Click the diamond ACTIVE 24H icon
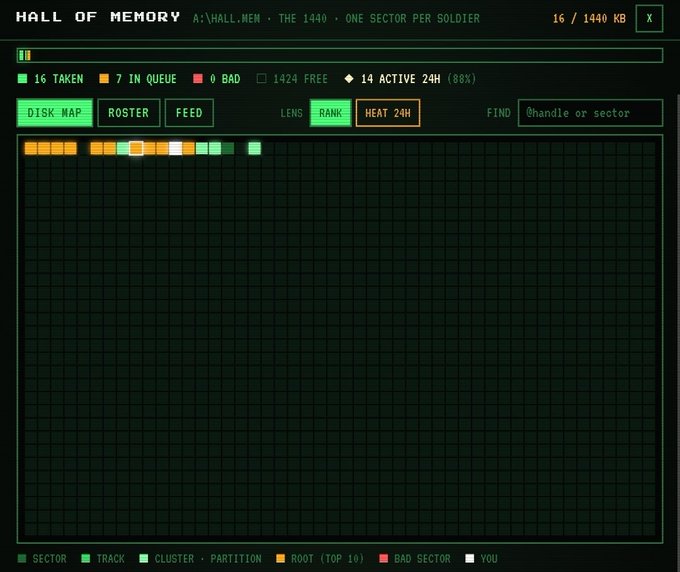This screenshot has width=680, height=572. 349,78
